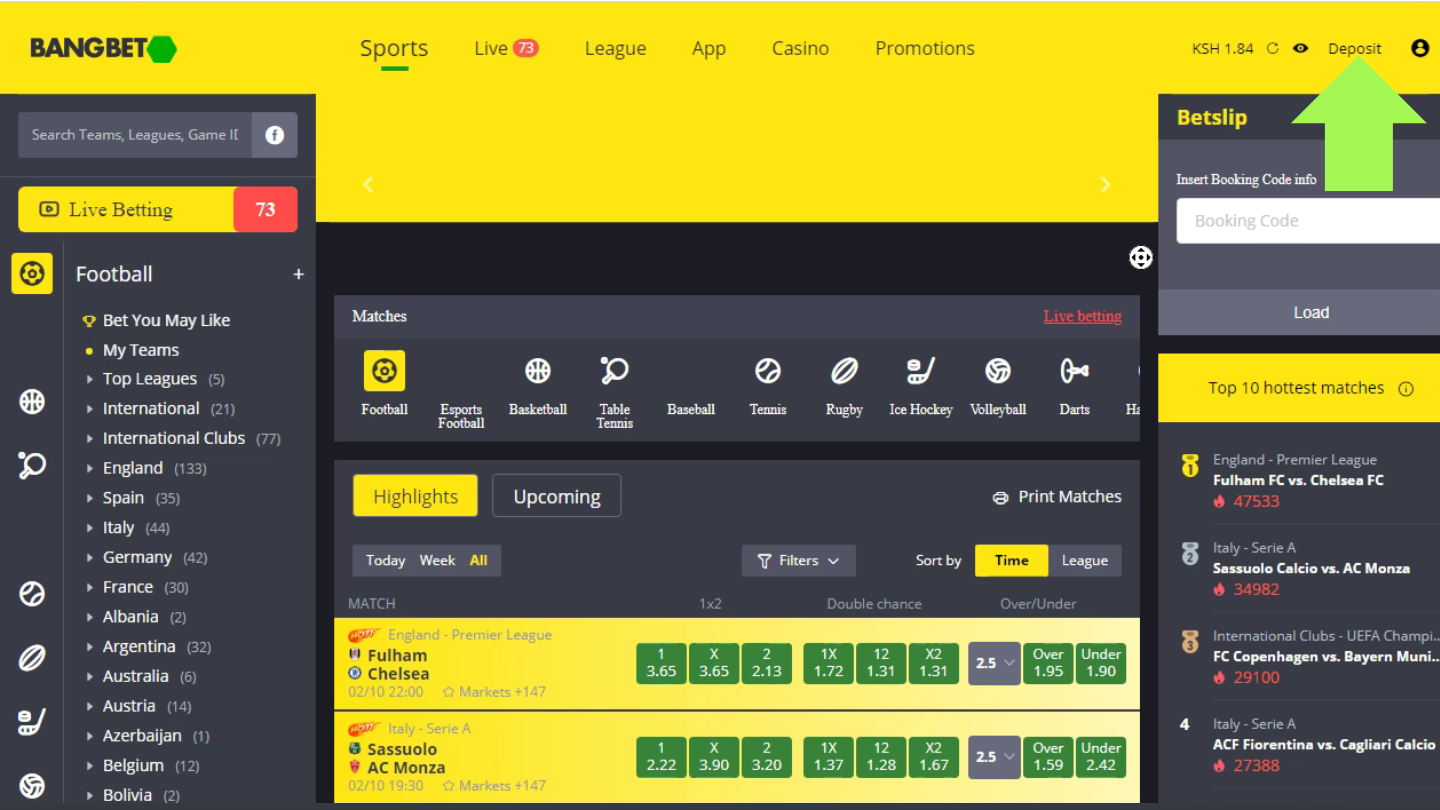Open the Filters dropdown
The height and width of the screenshot is (810, 1440).
pyautogui.click(x=798, y=561)
